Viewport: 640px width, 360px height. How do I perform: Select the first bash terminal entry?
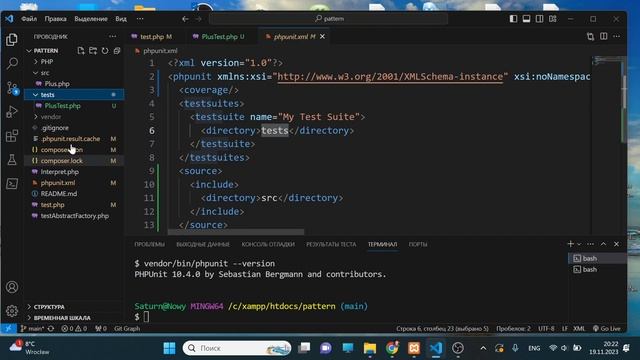[597, 258]
